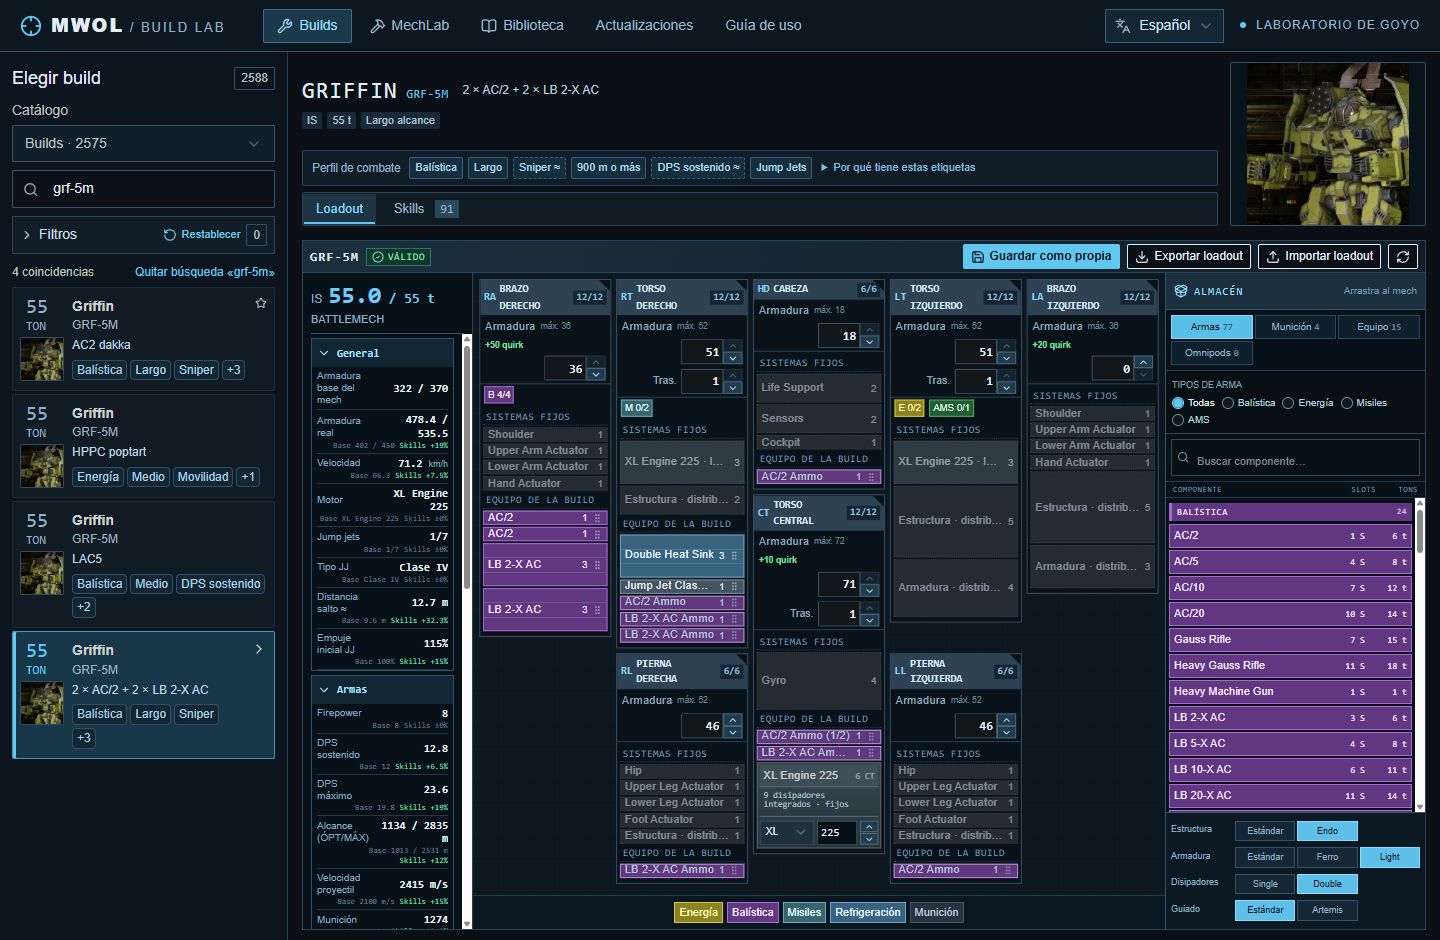
Task: Select the Balística weapon type radio
Action: pyautogui.click(x=1228, y=403)
